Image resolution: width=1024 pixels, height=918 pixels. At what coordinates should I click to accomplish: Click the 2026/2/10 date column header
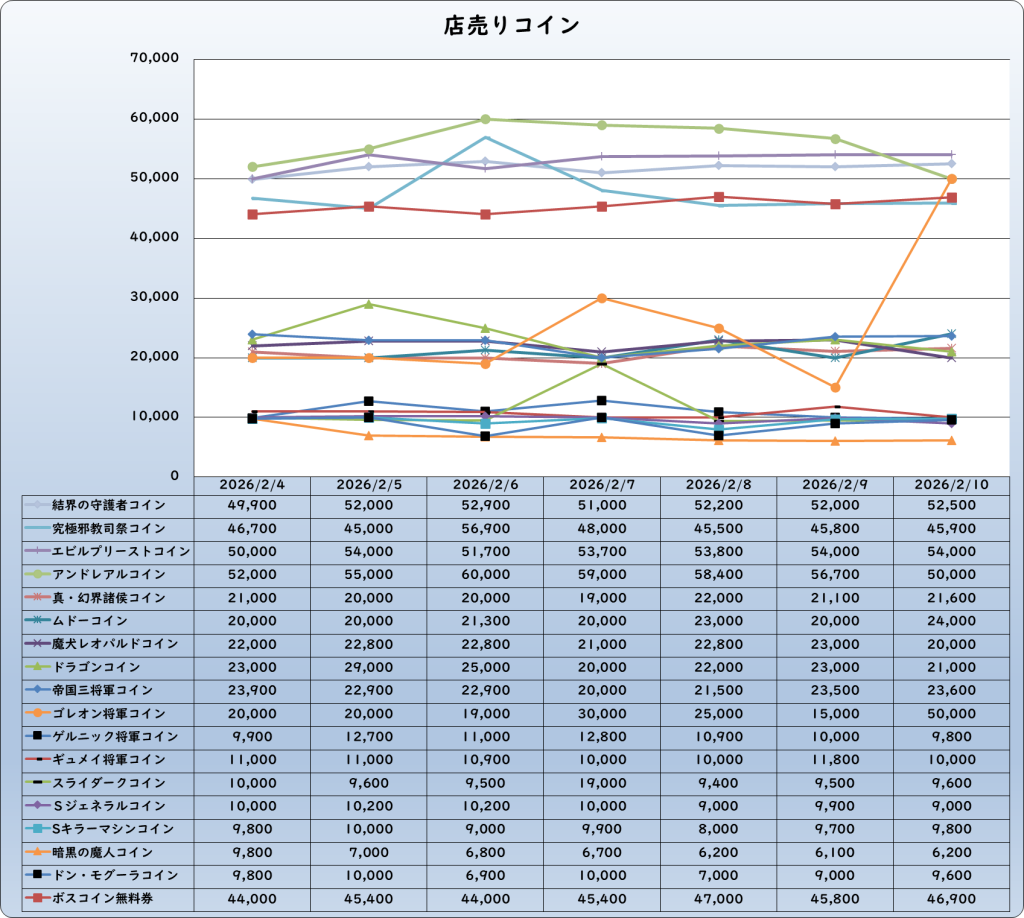[952, 484]
